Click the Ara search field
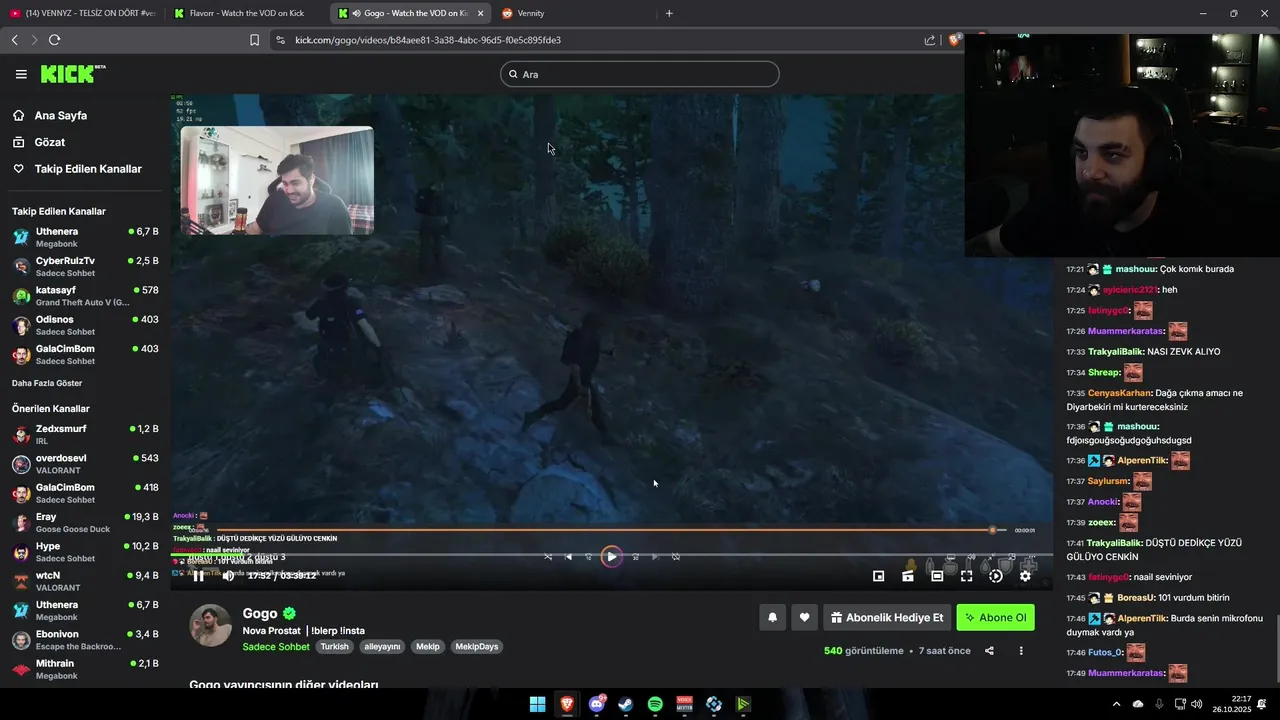The image size is (1280, 720). pos(640,74)
